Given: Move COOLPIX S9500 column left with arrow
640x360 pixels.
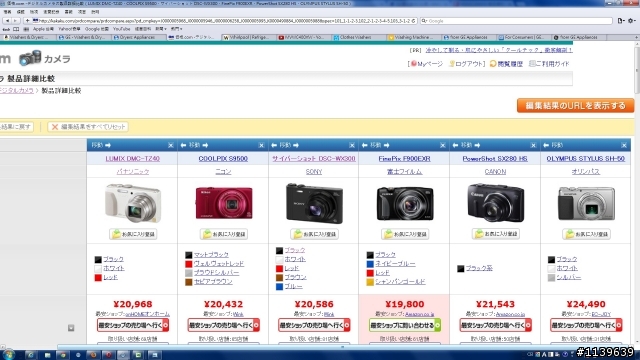Looking at the screenshot, I should pos(183,145).
